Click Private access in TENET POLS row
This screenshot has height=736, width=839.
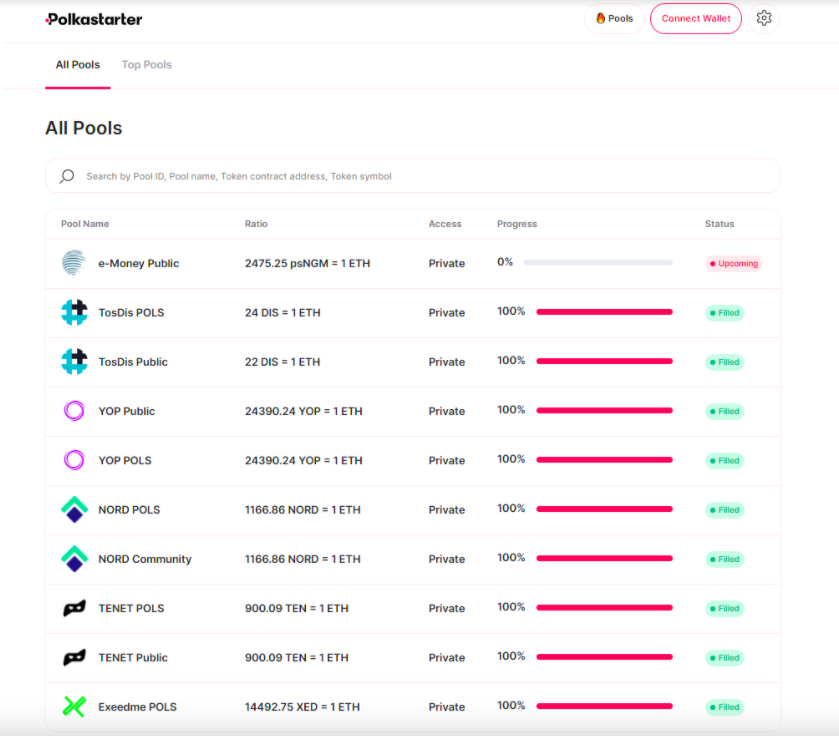tap(447, 608)
